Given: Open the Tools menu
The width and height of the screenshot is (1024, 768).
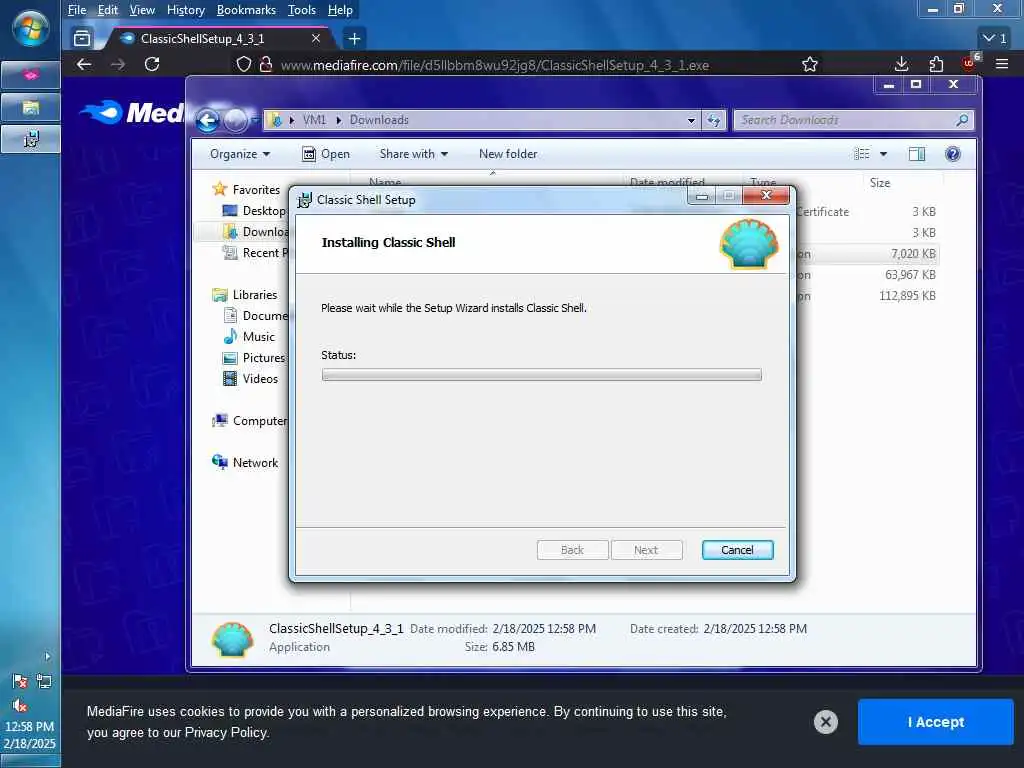Looking at the screenshot, I should (x=302, y=10).
